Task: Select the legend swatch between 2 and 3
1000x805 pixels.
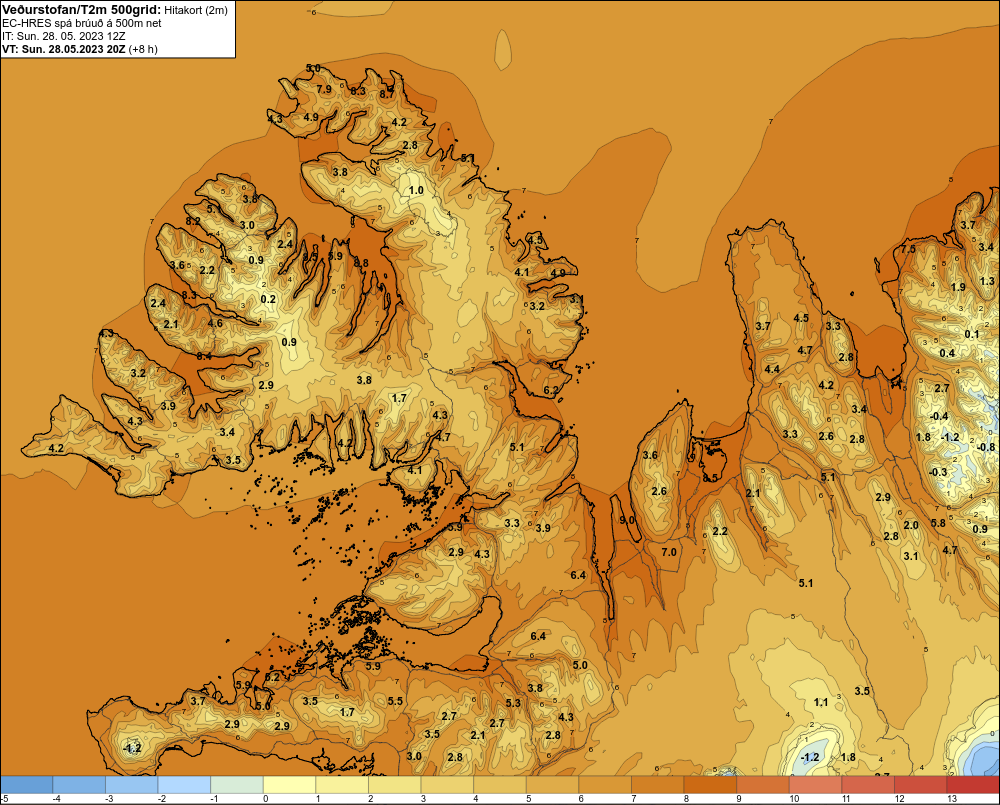Action: coord(395,784)
